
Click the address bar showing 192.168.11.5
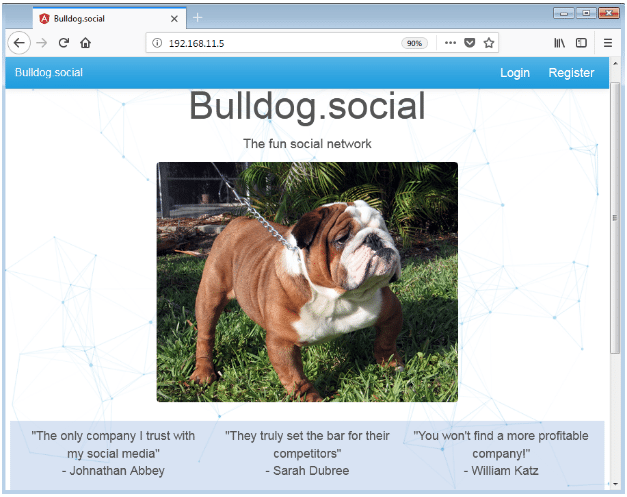point(280,43)
